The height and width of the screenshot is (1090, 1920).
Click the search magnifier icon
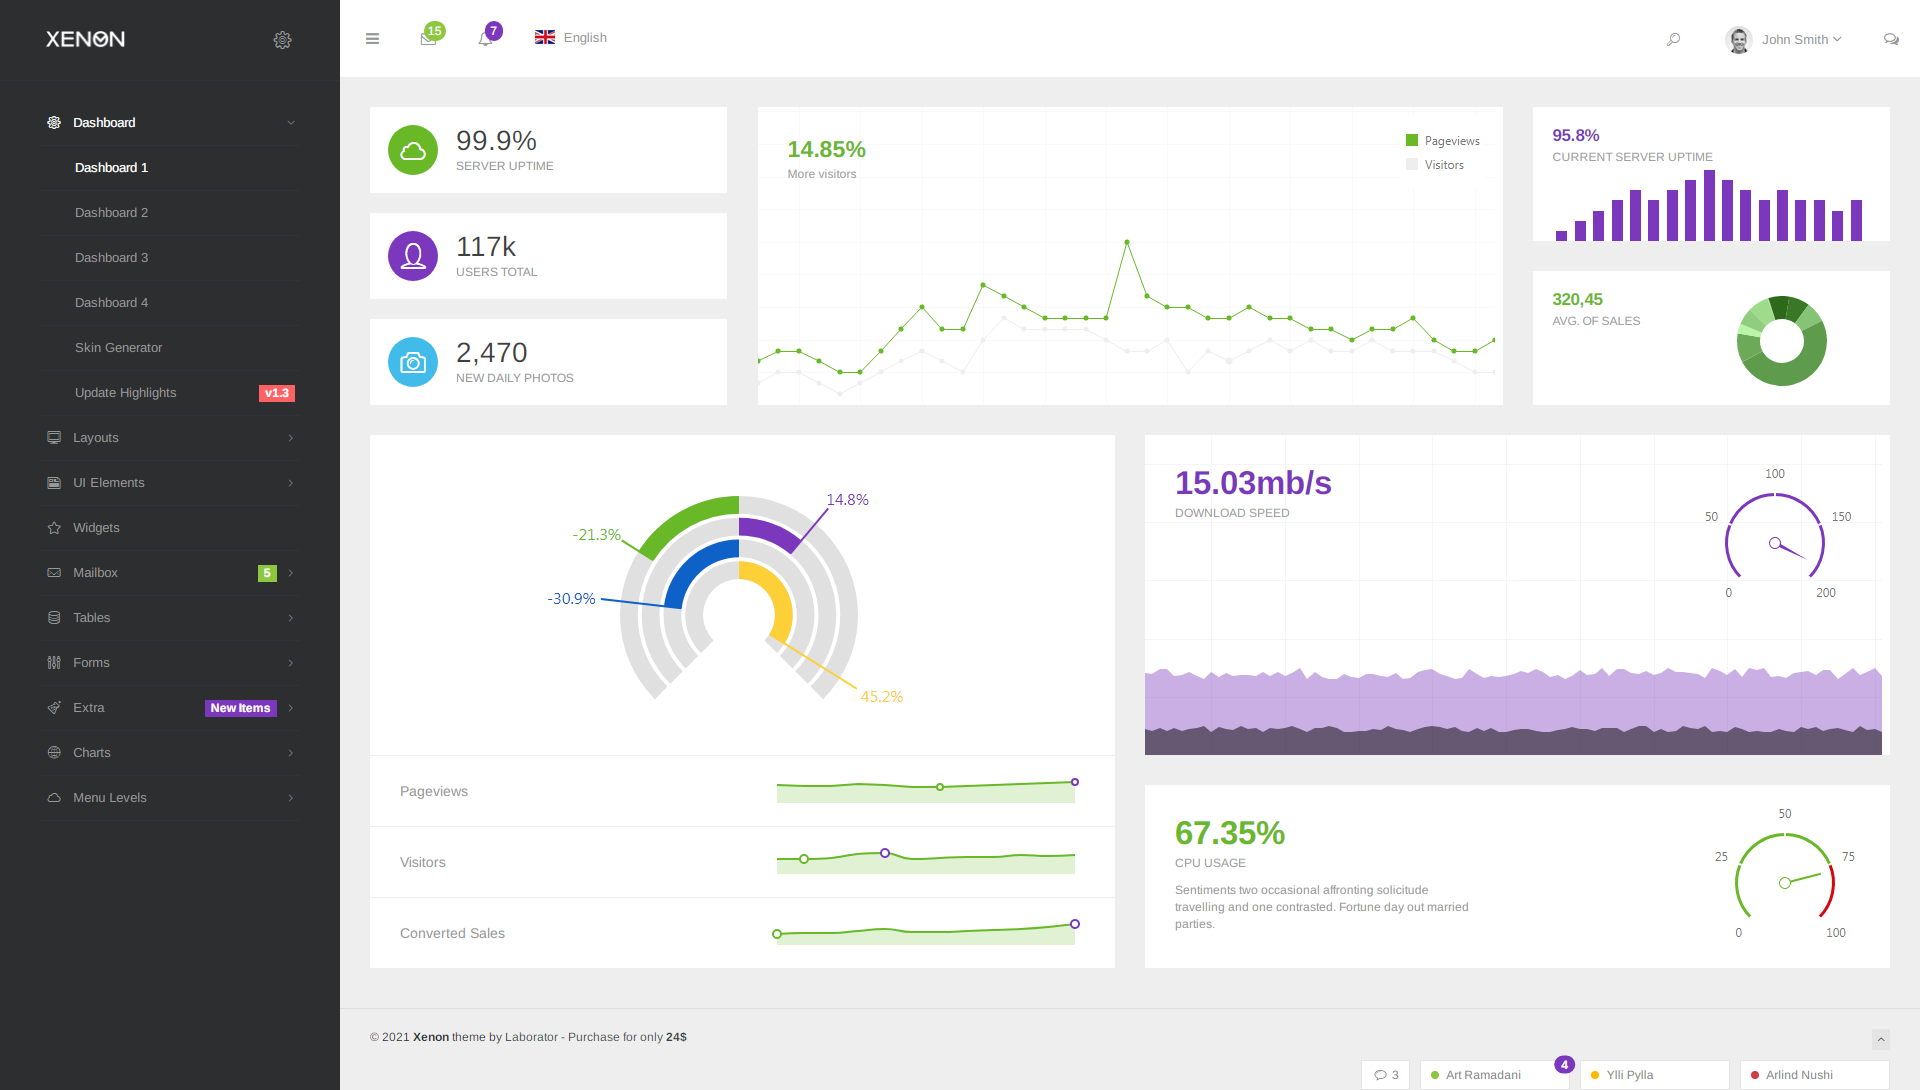click(x=1673, y=39)
